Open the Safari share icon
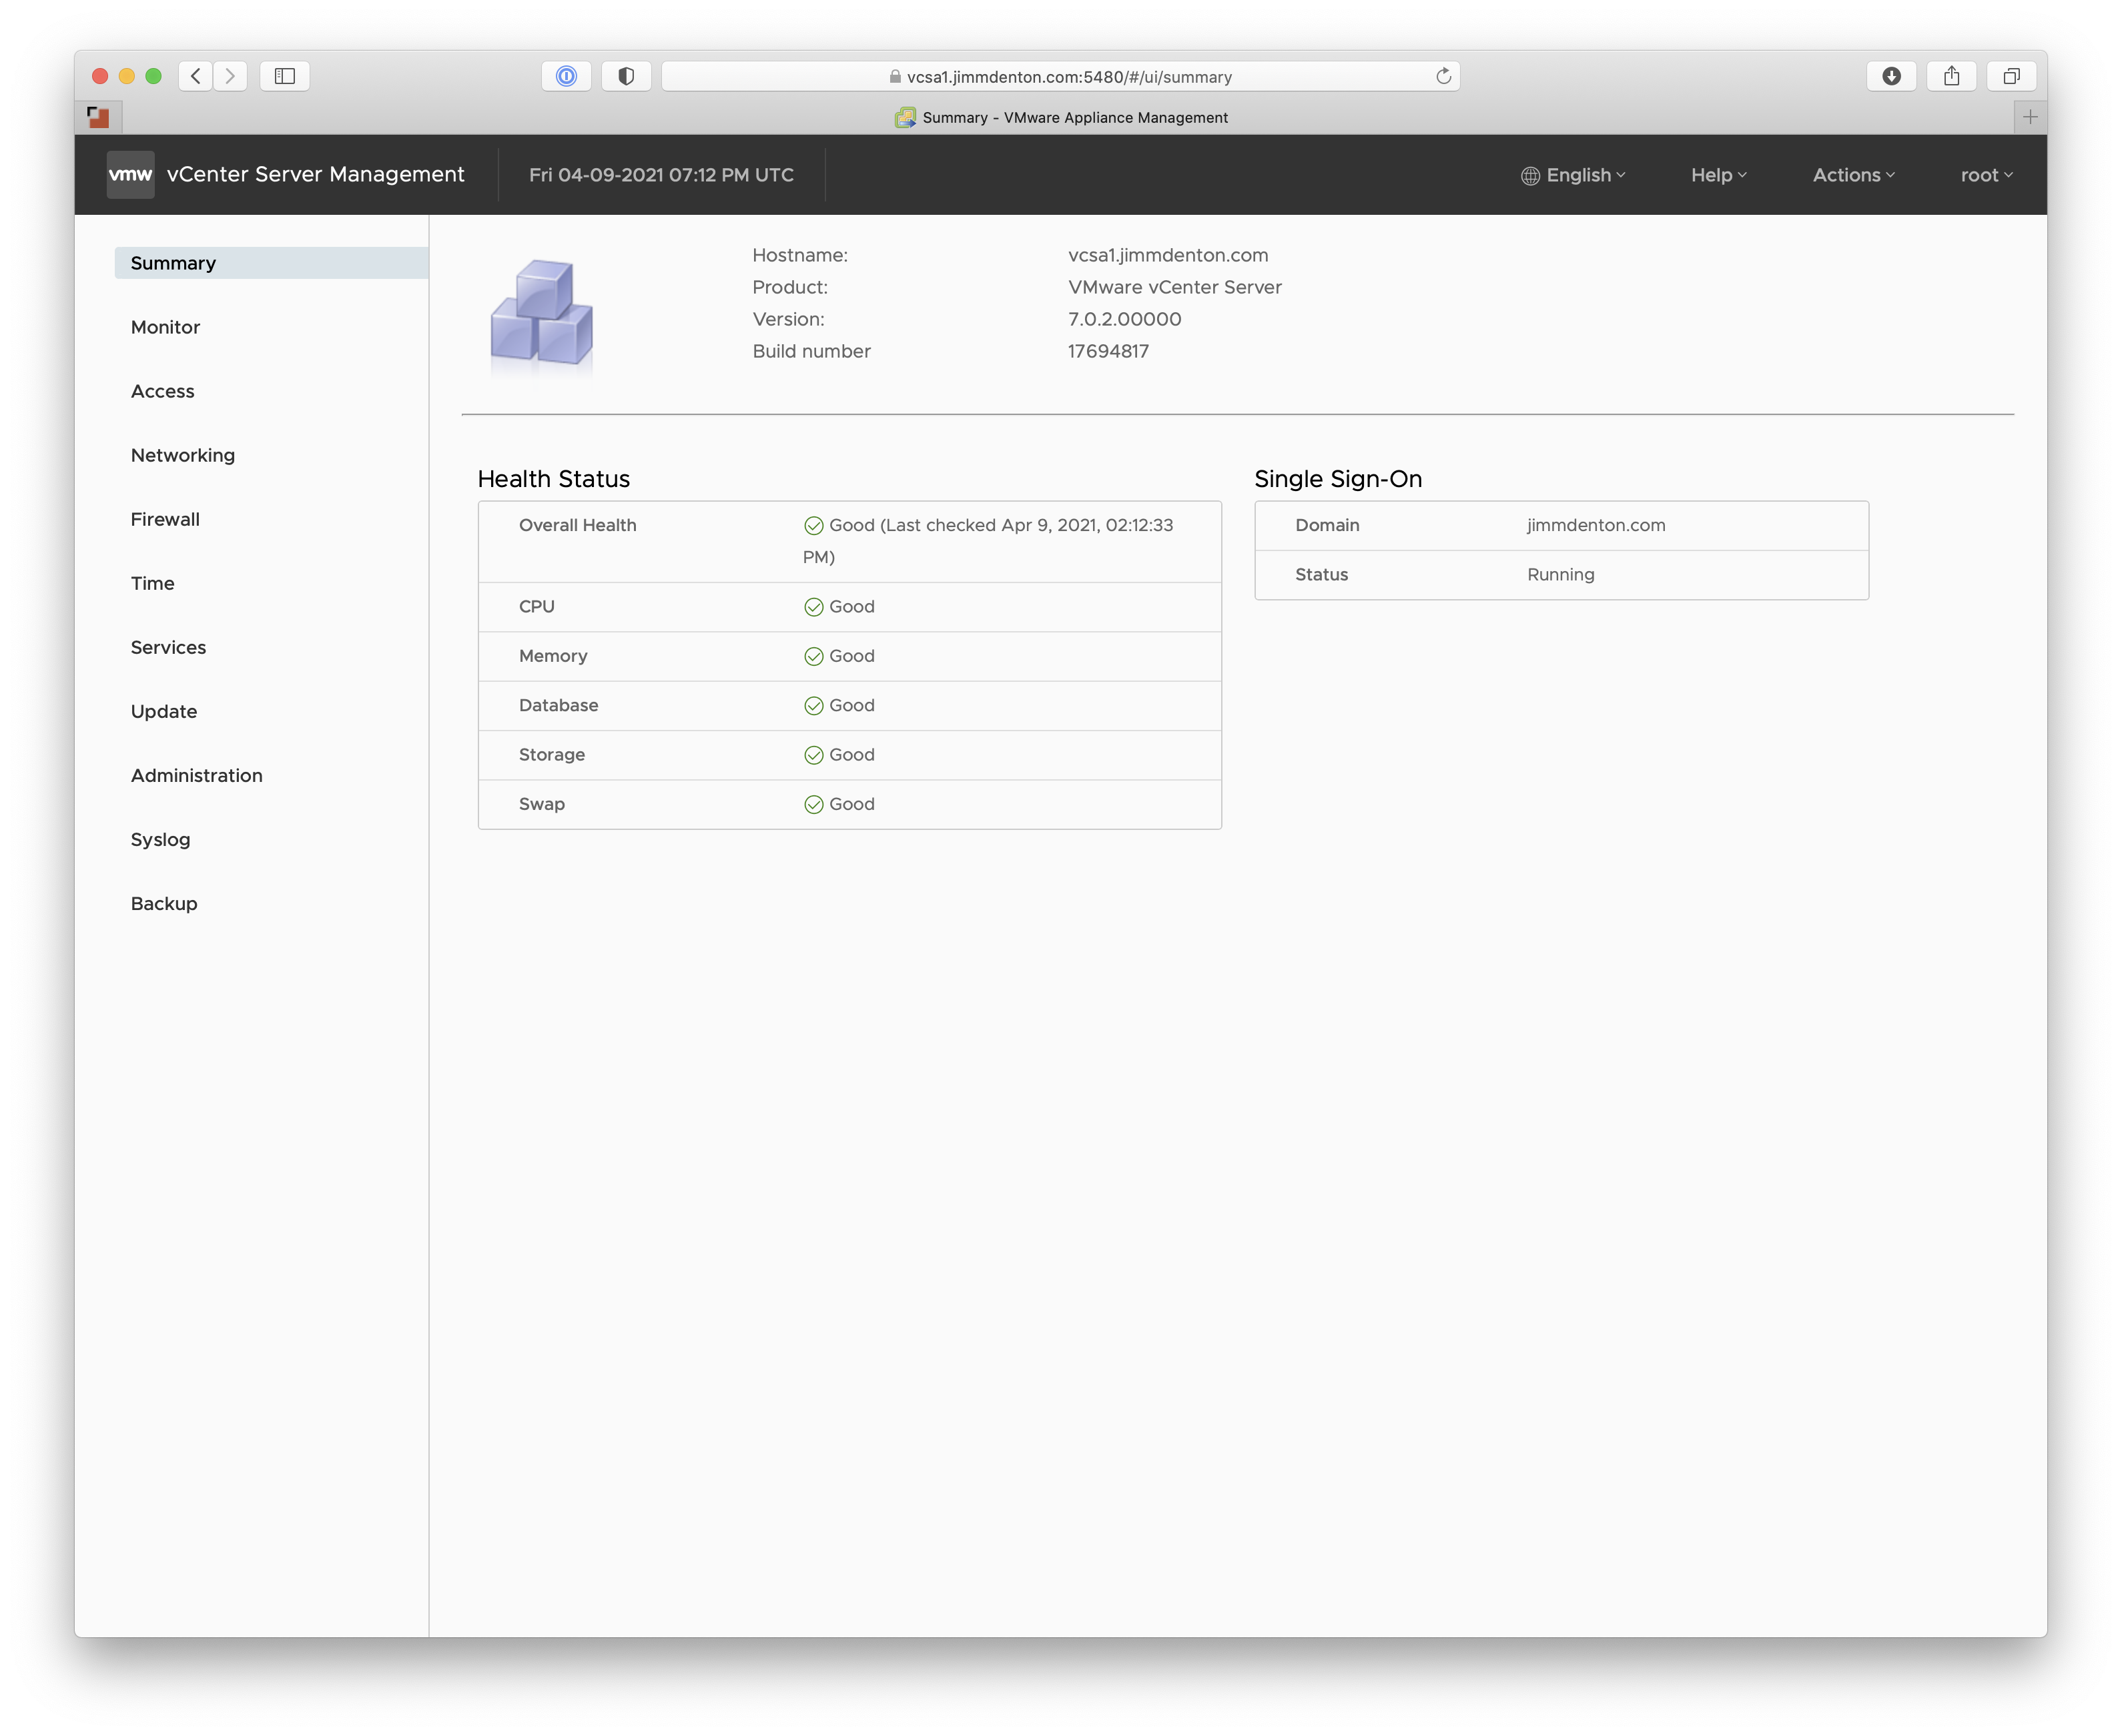This screenshot has width=2122, height=1736. 1951,76
